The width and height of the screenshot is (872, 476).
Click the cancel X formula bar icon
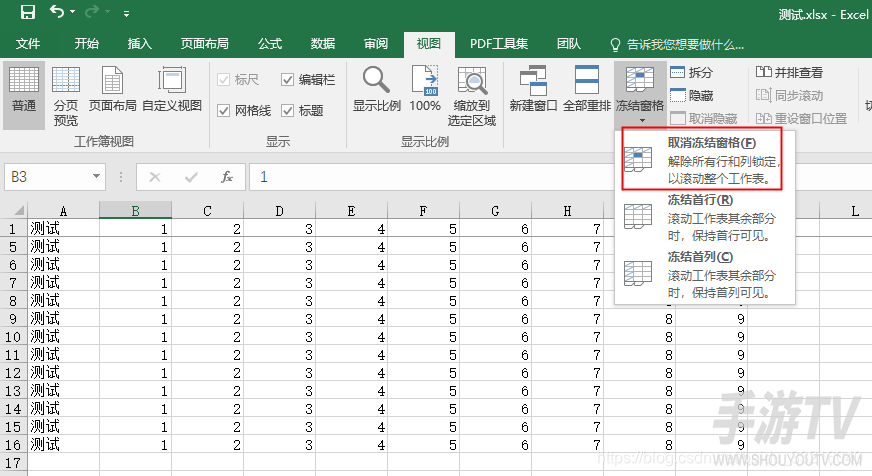(155, 177)
